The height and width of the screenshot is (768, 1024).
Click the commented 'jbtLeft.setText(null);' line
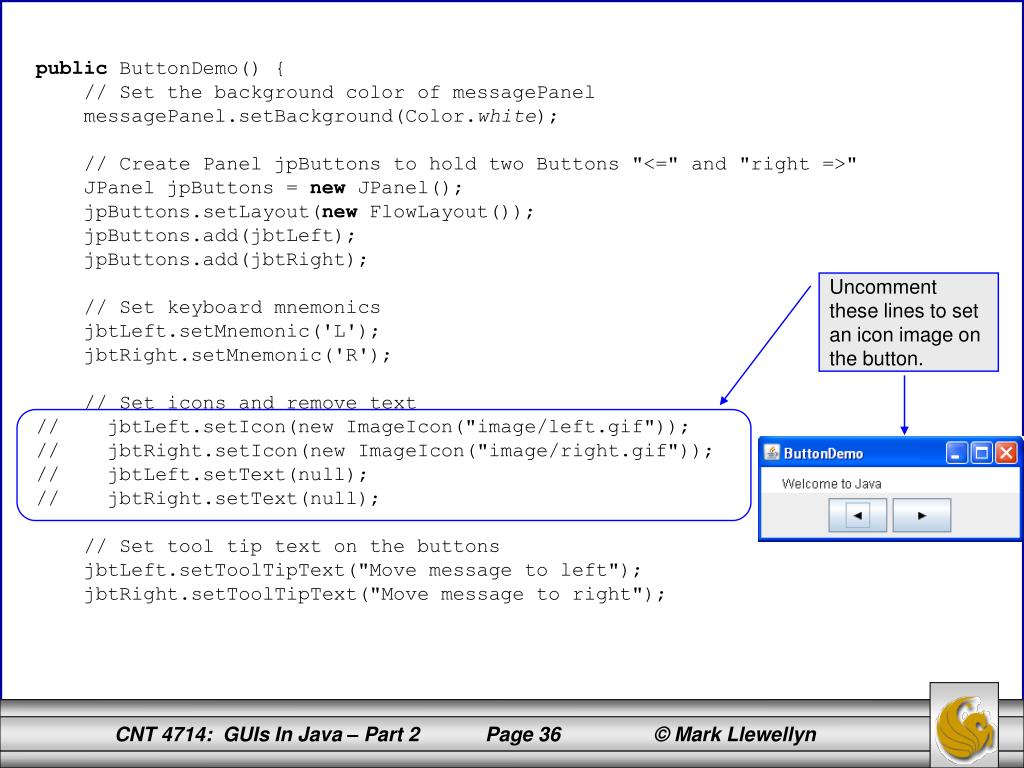coord(202,475)
